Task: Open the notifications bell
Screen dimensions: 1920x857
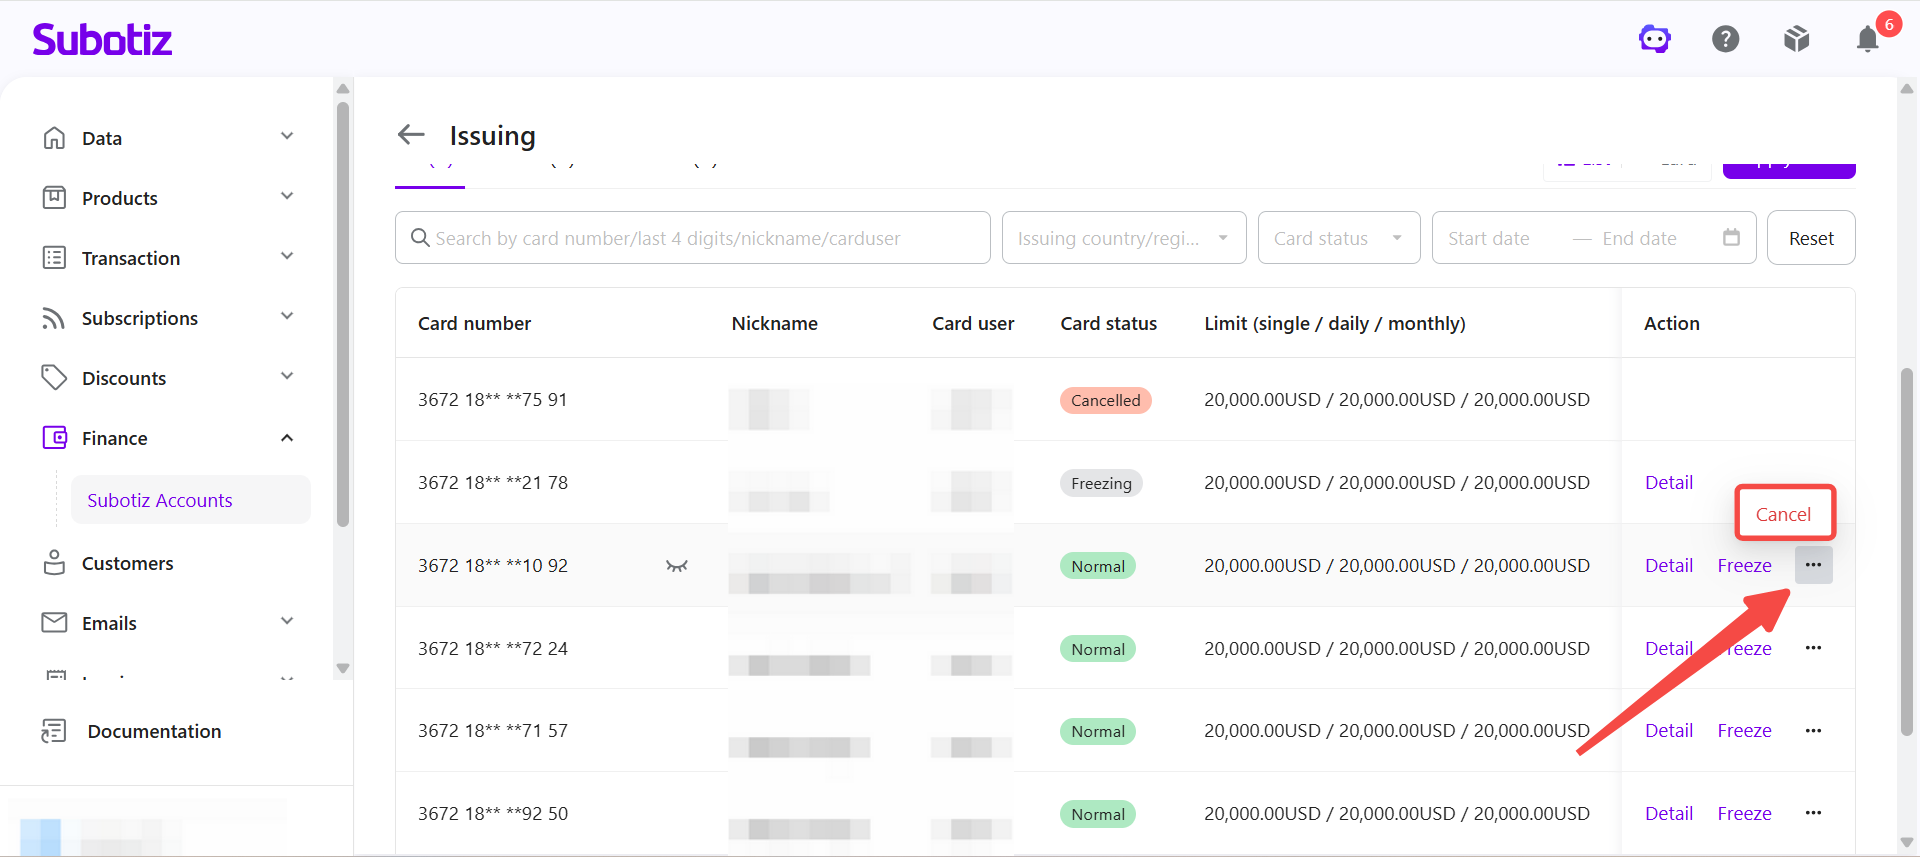Action: pyautogui.click(x=1868, y=39)
